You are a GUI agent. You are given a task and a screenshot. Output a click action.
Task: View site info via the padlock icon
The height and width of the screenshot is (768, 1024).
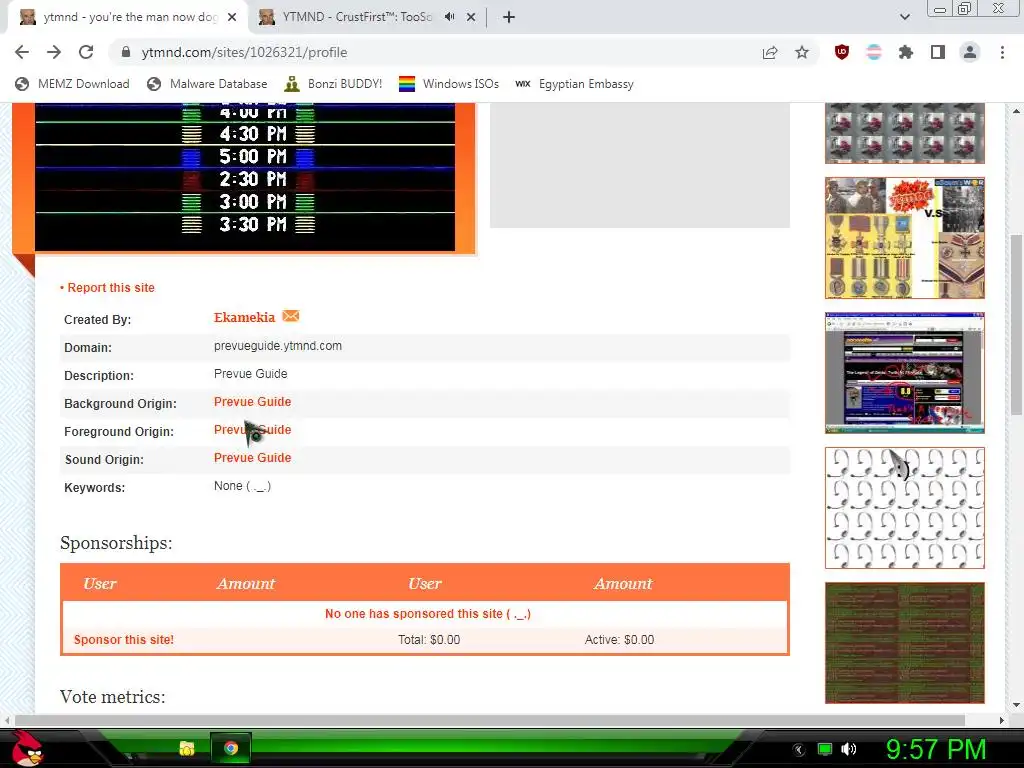[x=126, y=52]
